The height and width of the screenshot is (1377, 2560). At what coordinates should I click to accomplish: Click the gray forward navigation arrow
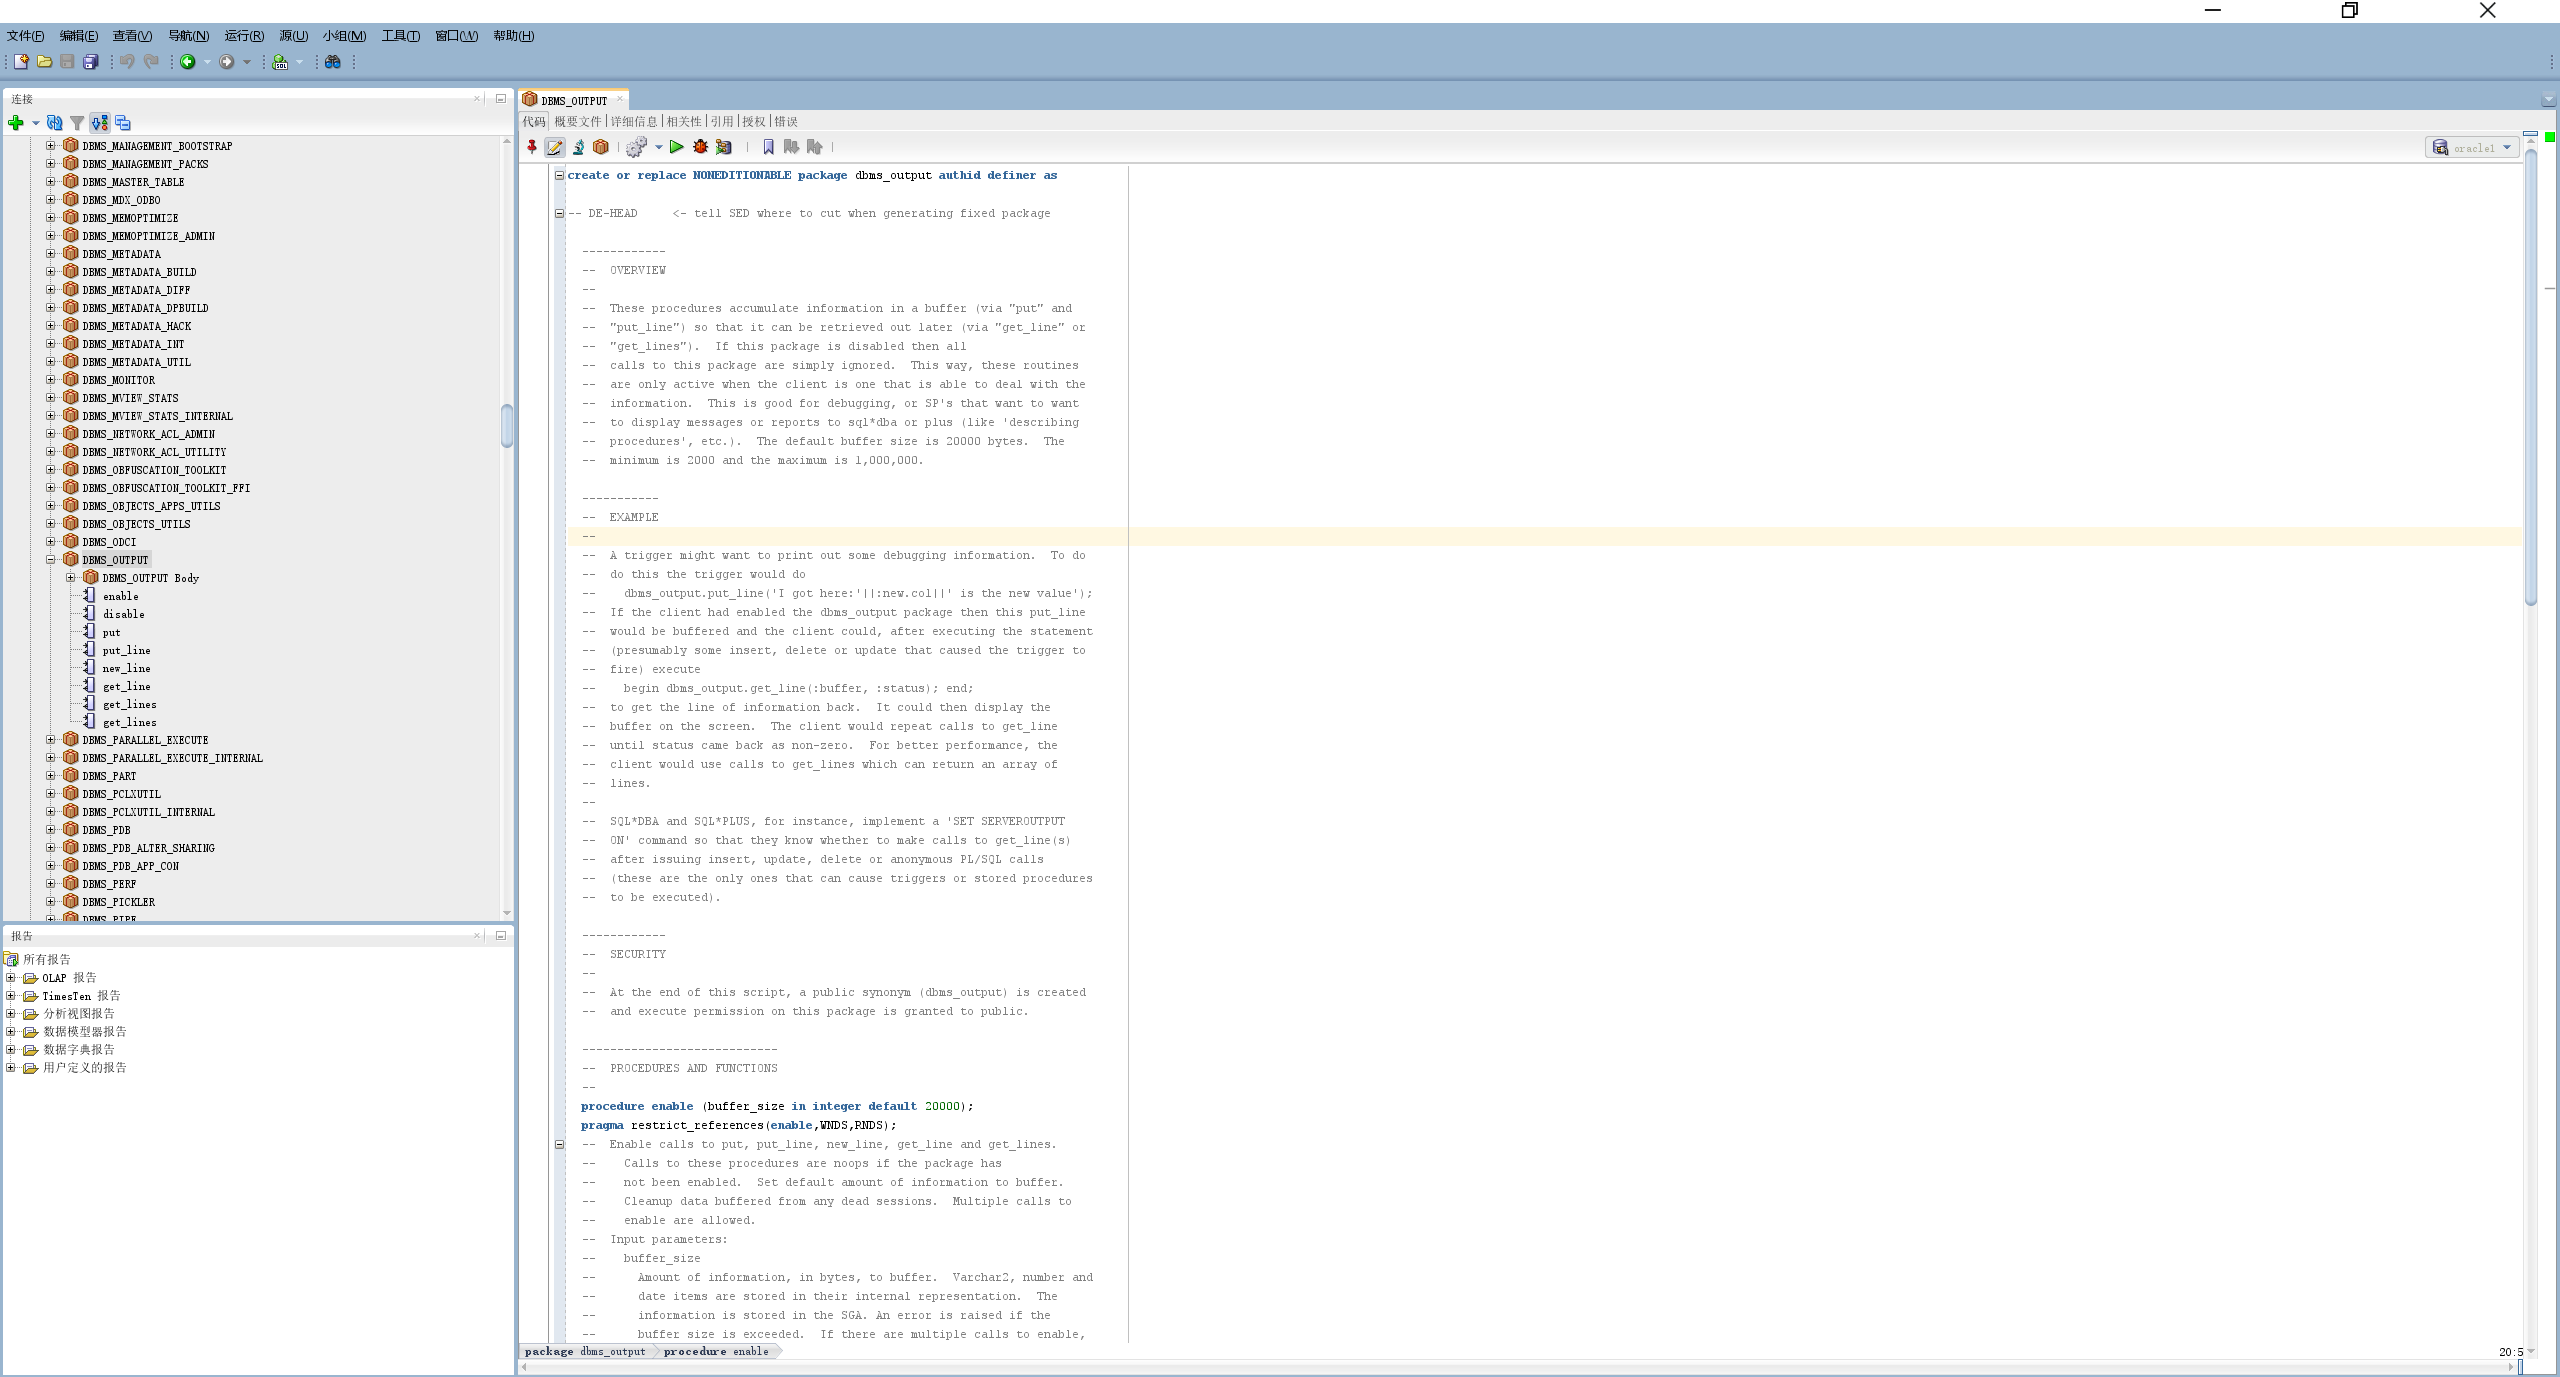[x=227, y=62]
